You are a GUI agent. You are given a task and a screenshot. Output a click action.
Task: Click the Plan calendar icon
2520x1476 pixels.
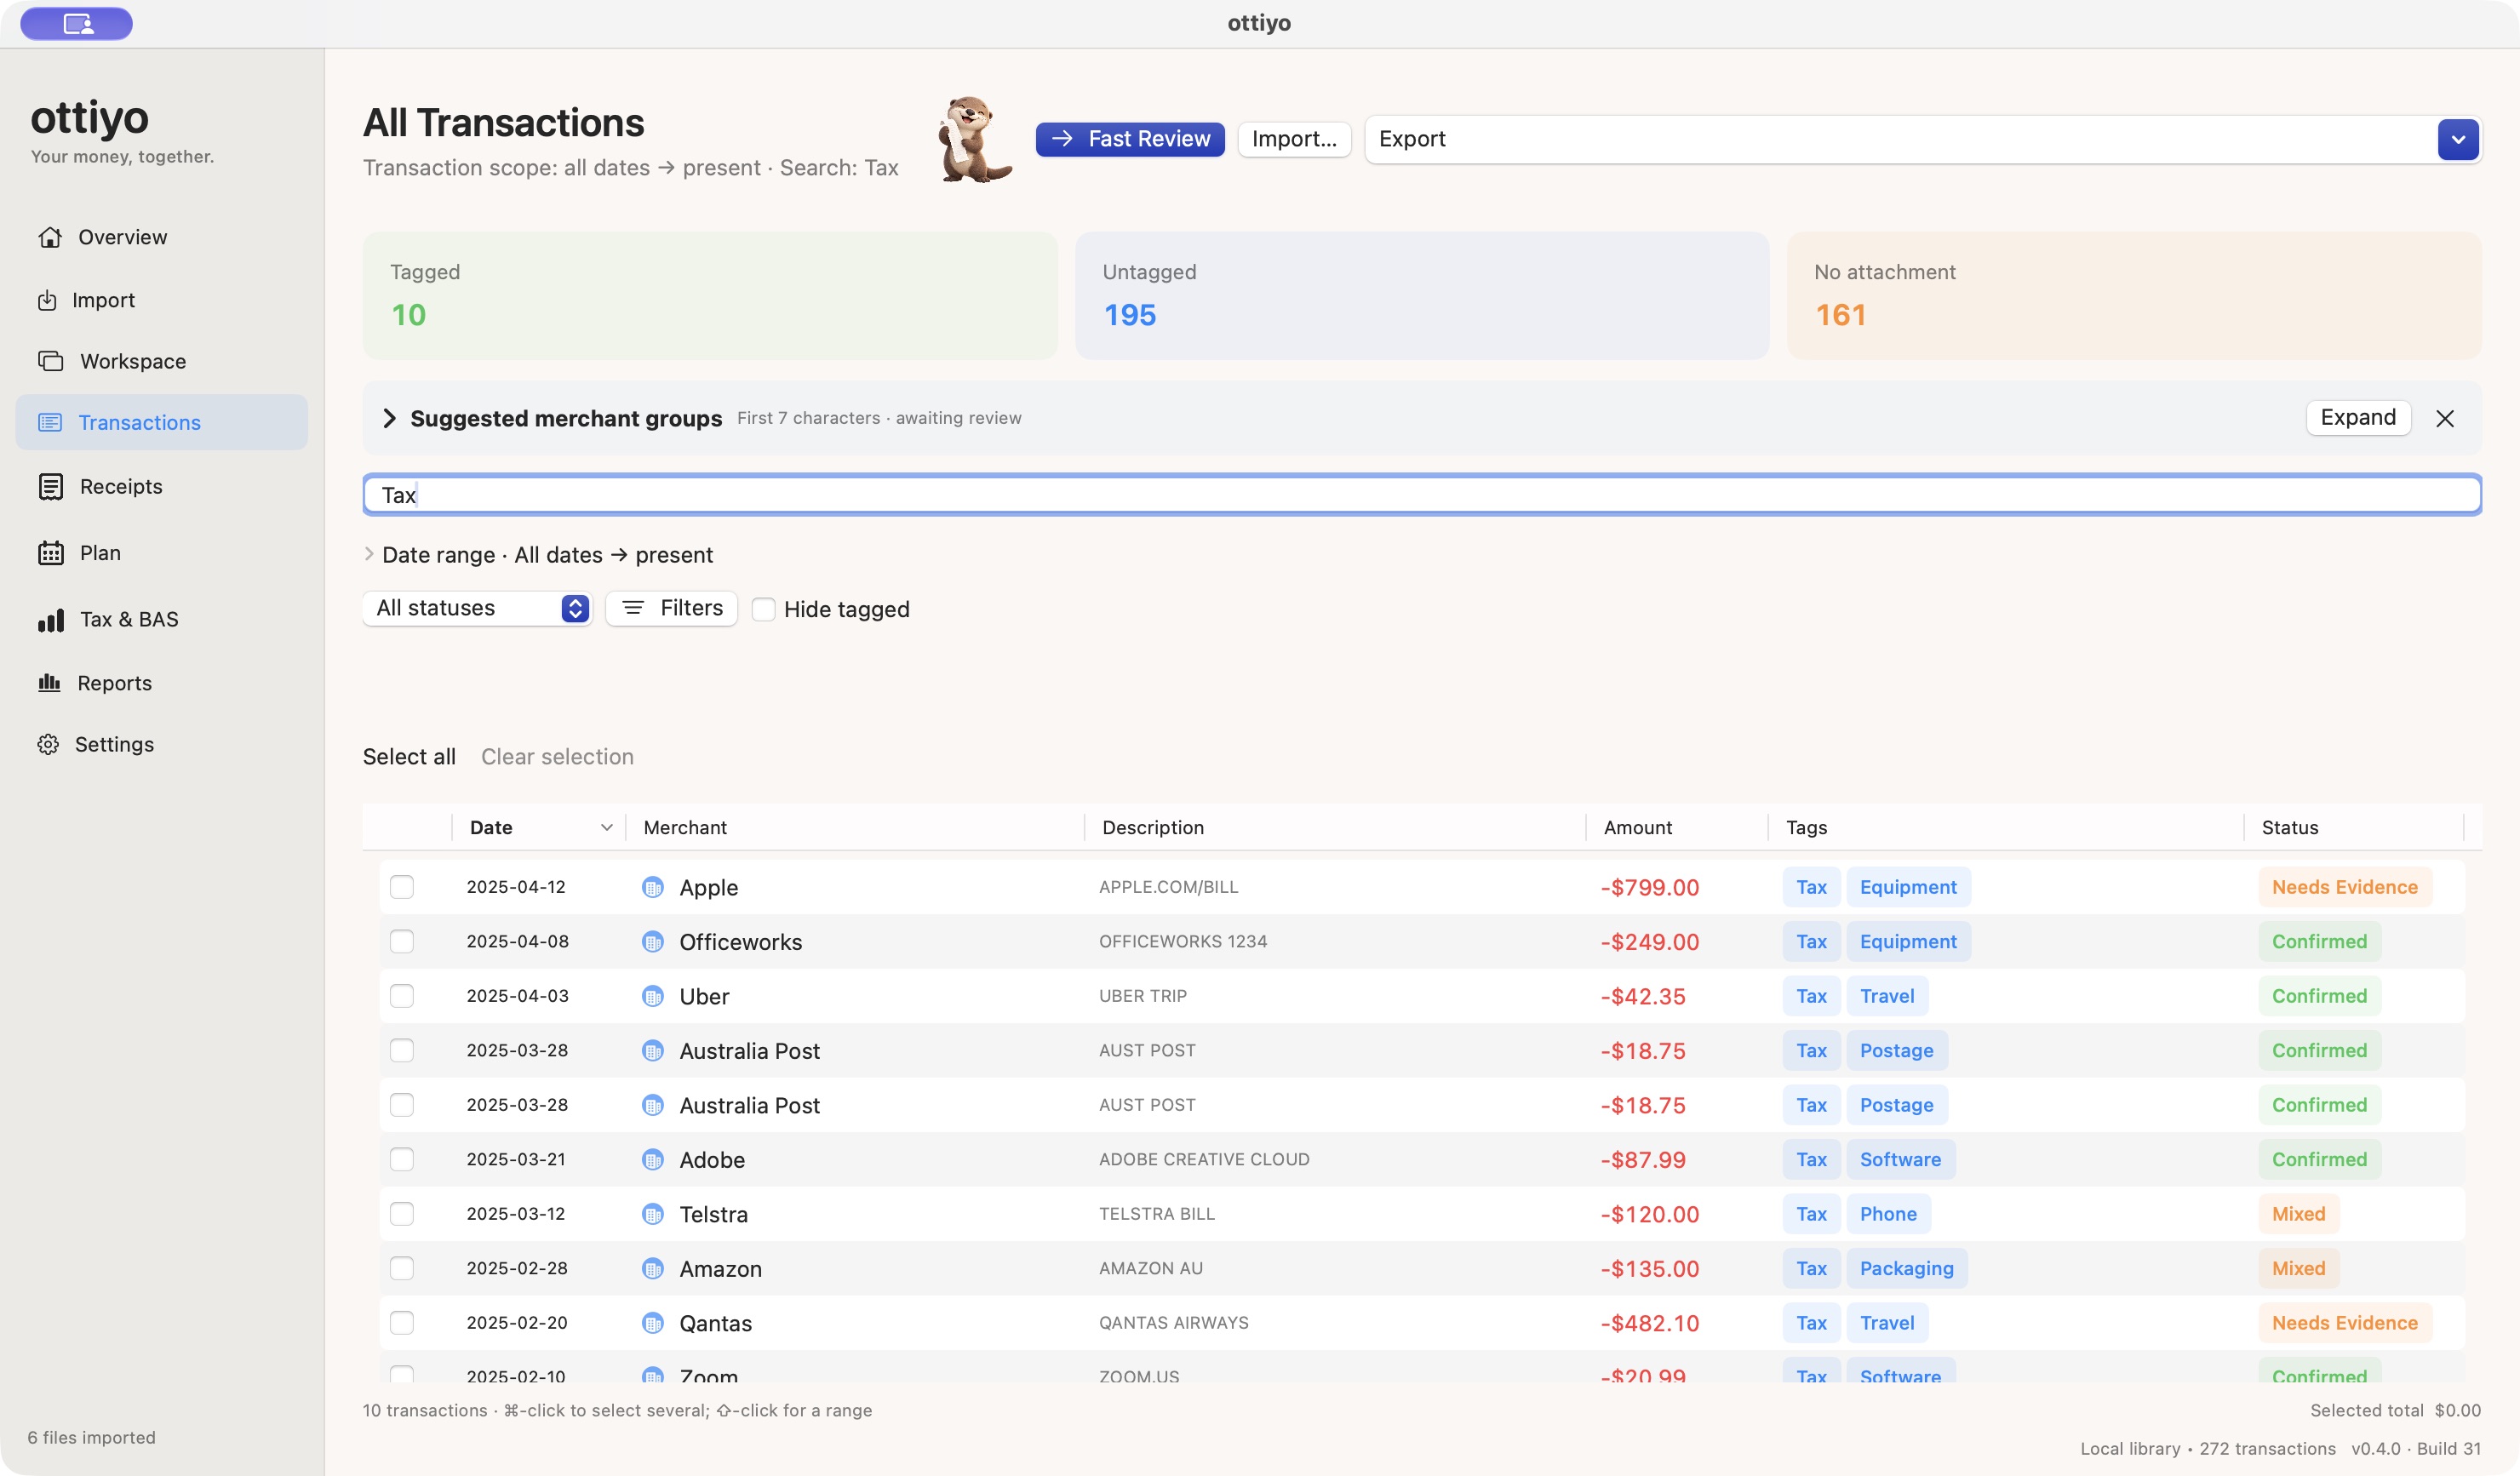[50, 553]
